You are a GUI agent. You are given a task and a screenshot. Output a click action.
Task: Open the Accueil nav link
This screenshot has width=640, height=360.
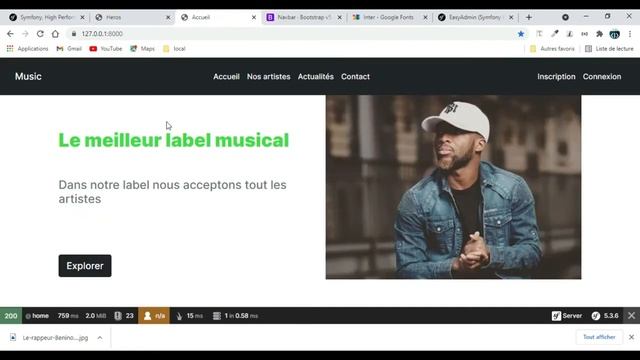click(x=227, y=77)
